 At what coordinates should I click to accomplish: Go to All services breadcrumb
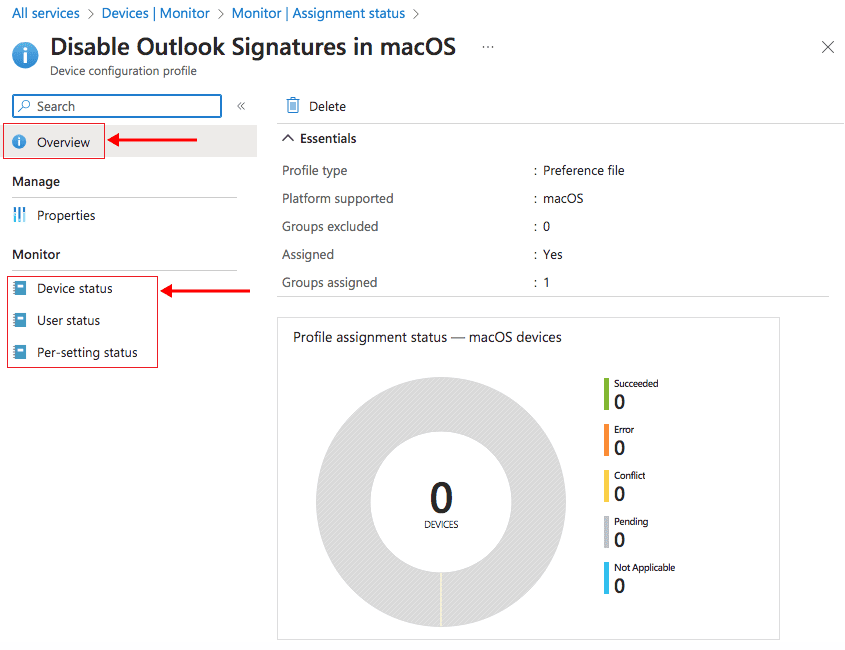45,14
